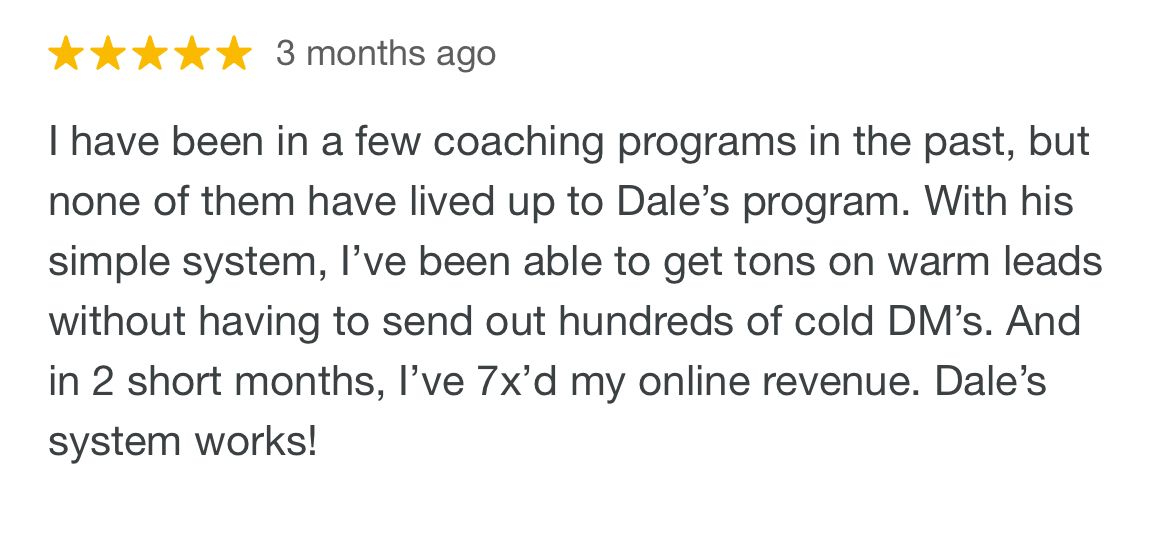Image resolution: width=1170 pixels, height=534 pixels.
Task: Click the fourth gold star
Action: coord(193,54)
